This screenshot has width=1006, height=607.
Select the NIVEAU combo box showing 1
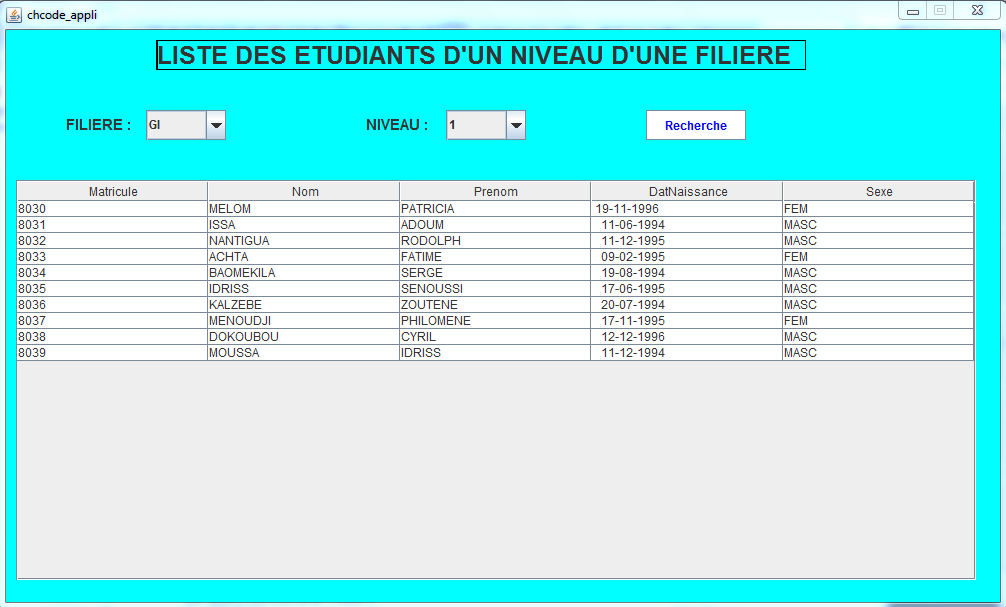pyautogui.click(x=486, y=125)
